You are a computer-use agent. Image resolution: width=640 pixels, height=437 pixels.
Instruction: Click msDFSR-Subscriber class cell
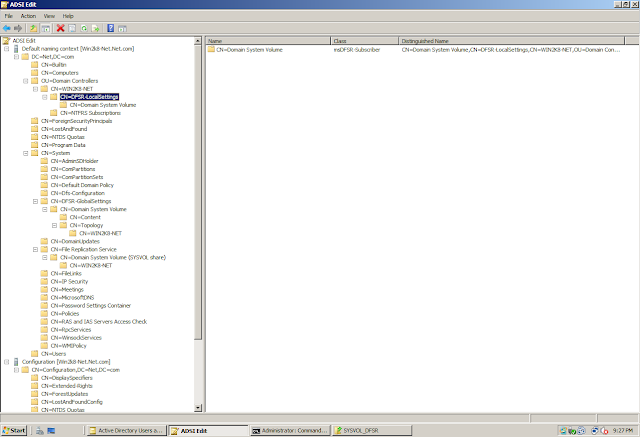click(357, 50)
